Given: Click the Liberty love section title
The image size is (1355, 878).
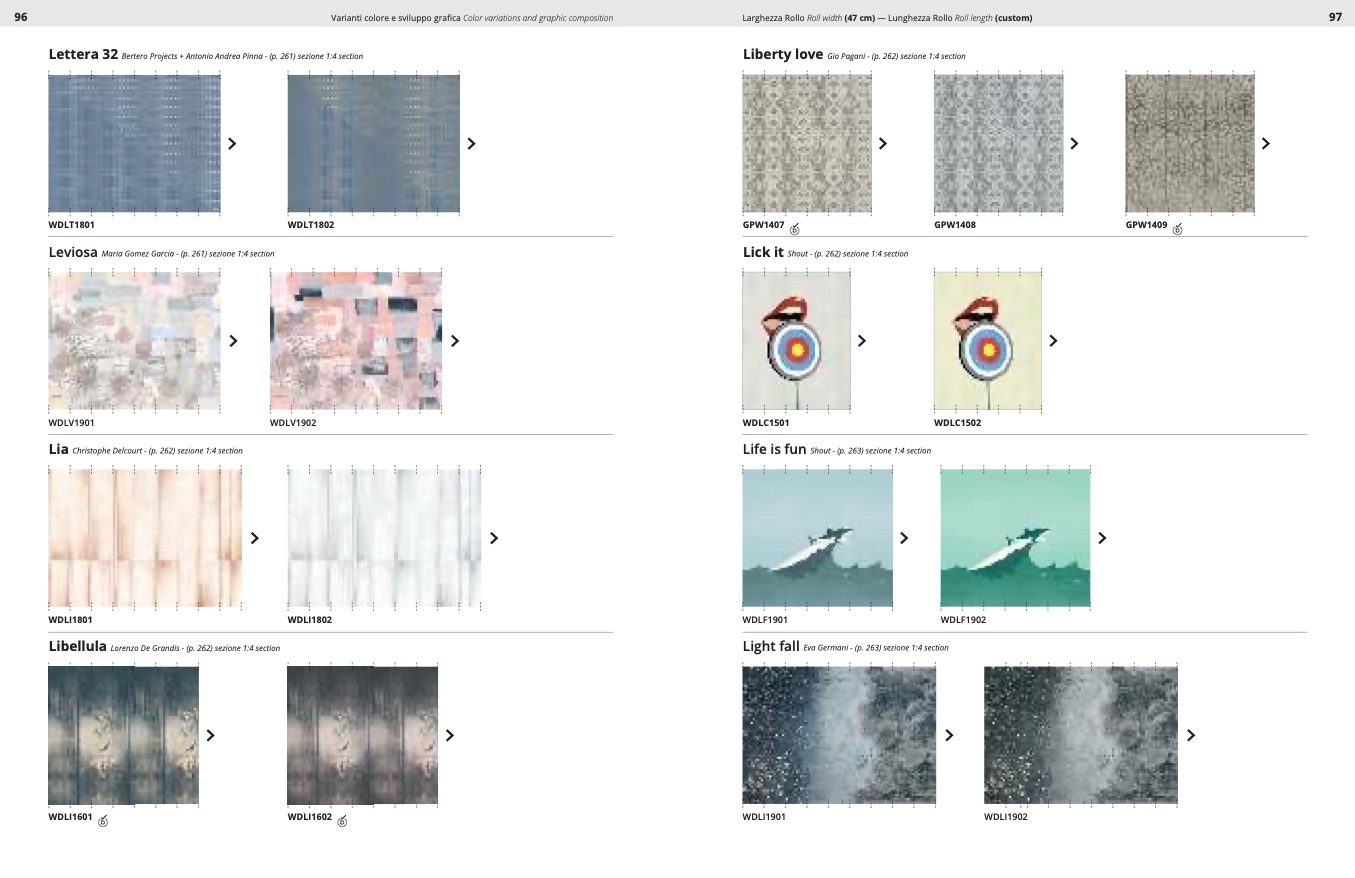Looking at the screenshot, I should [x=783, y=54].
